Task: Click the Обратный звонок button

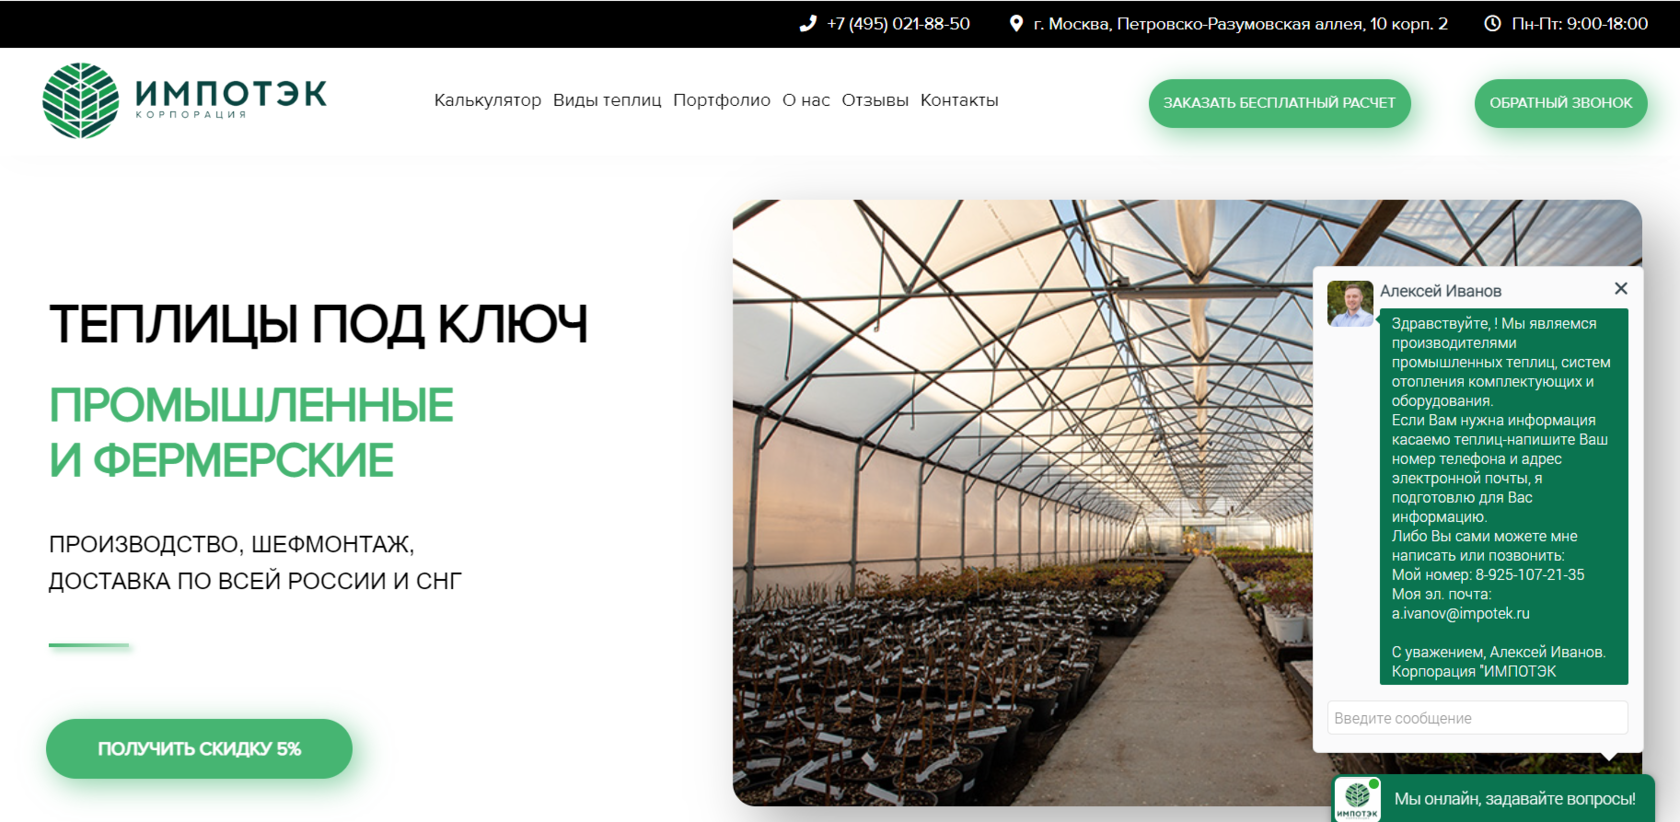Action: click(1560, 103)
